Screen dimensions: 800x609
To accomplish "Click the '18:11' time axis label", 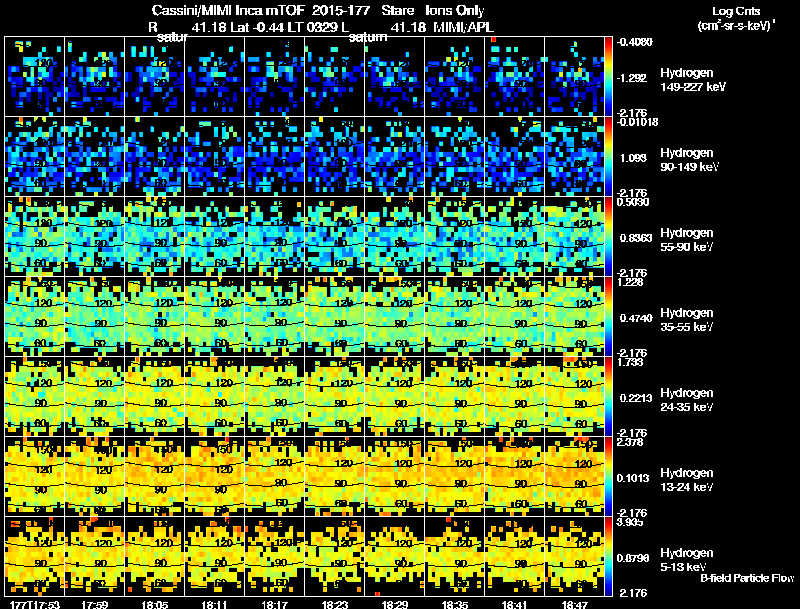I will tap(214, 604).
